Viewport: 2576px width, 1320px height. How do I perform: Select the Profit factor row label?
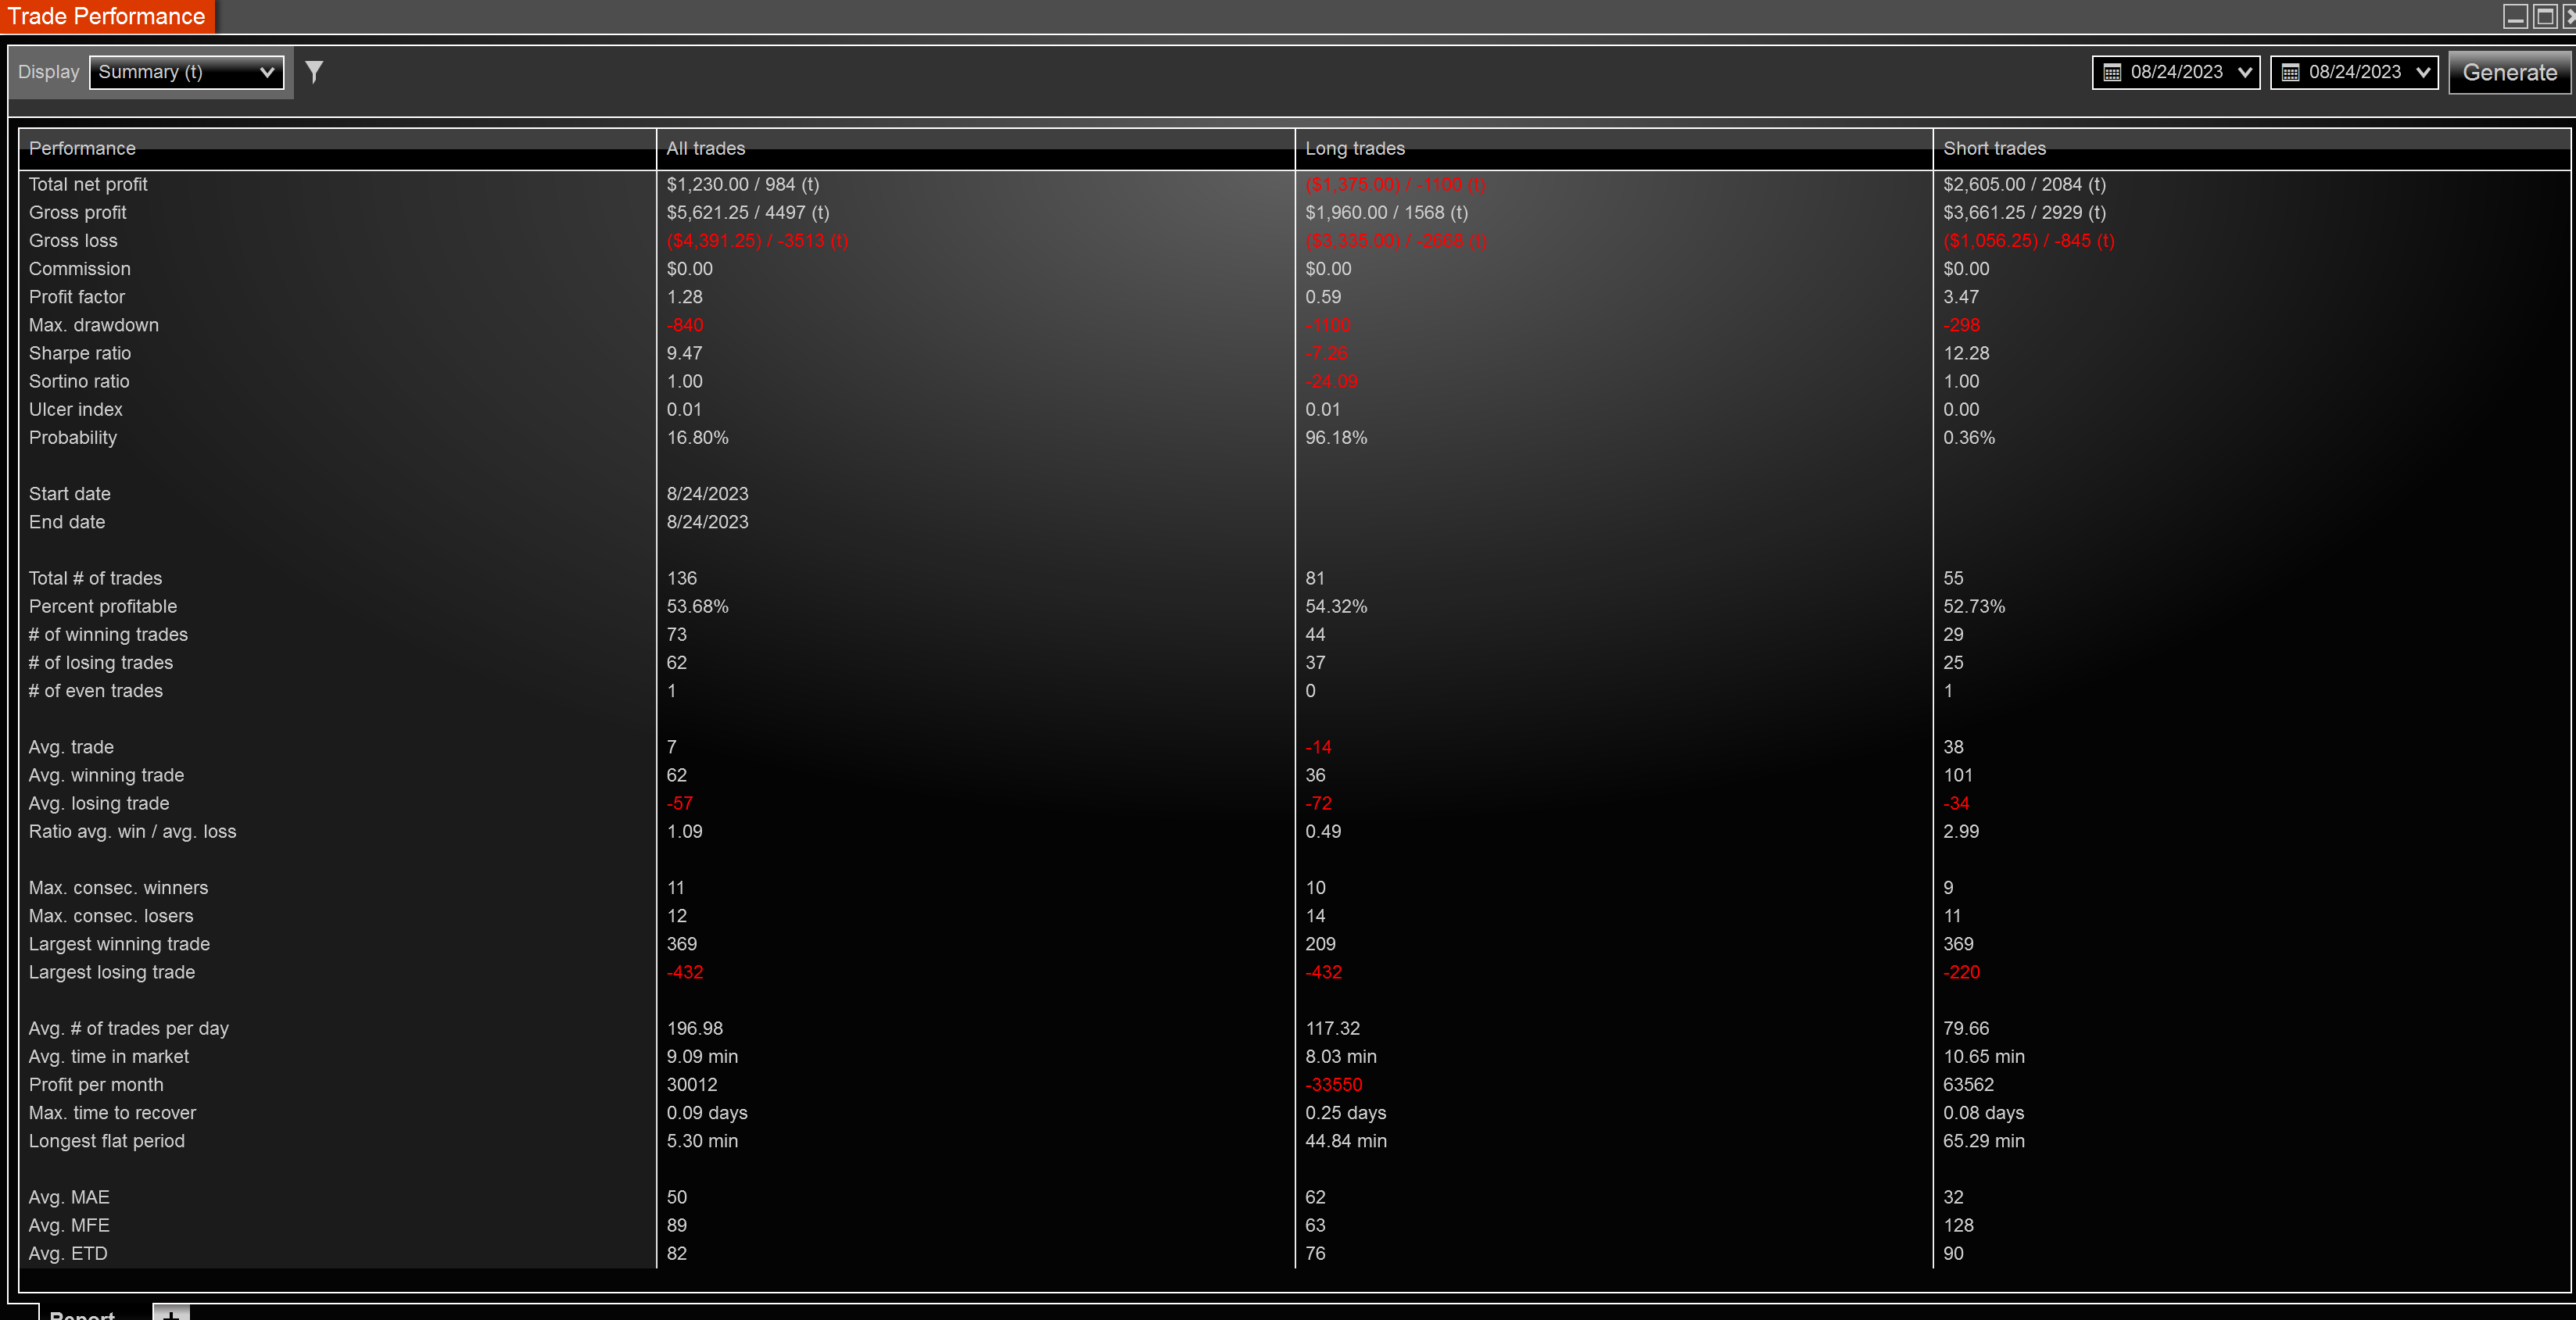[x=77, y=296]
